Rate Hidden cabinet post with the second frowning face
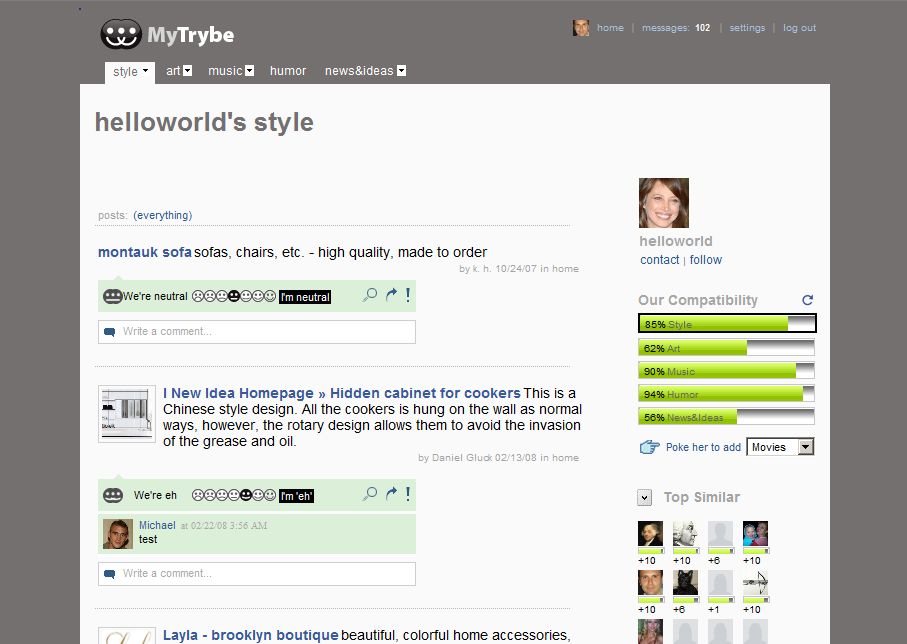Image resolution: width=907 pixels, height=644 pixels. 210,495
